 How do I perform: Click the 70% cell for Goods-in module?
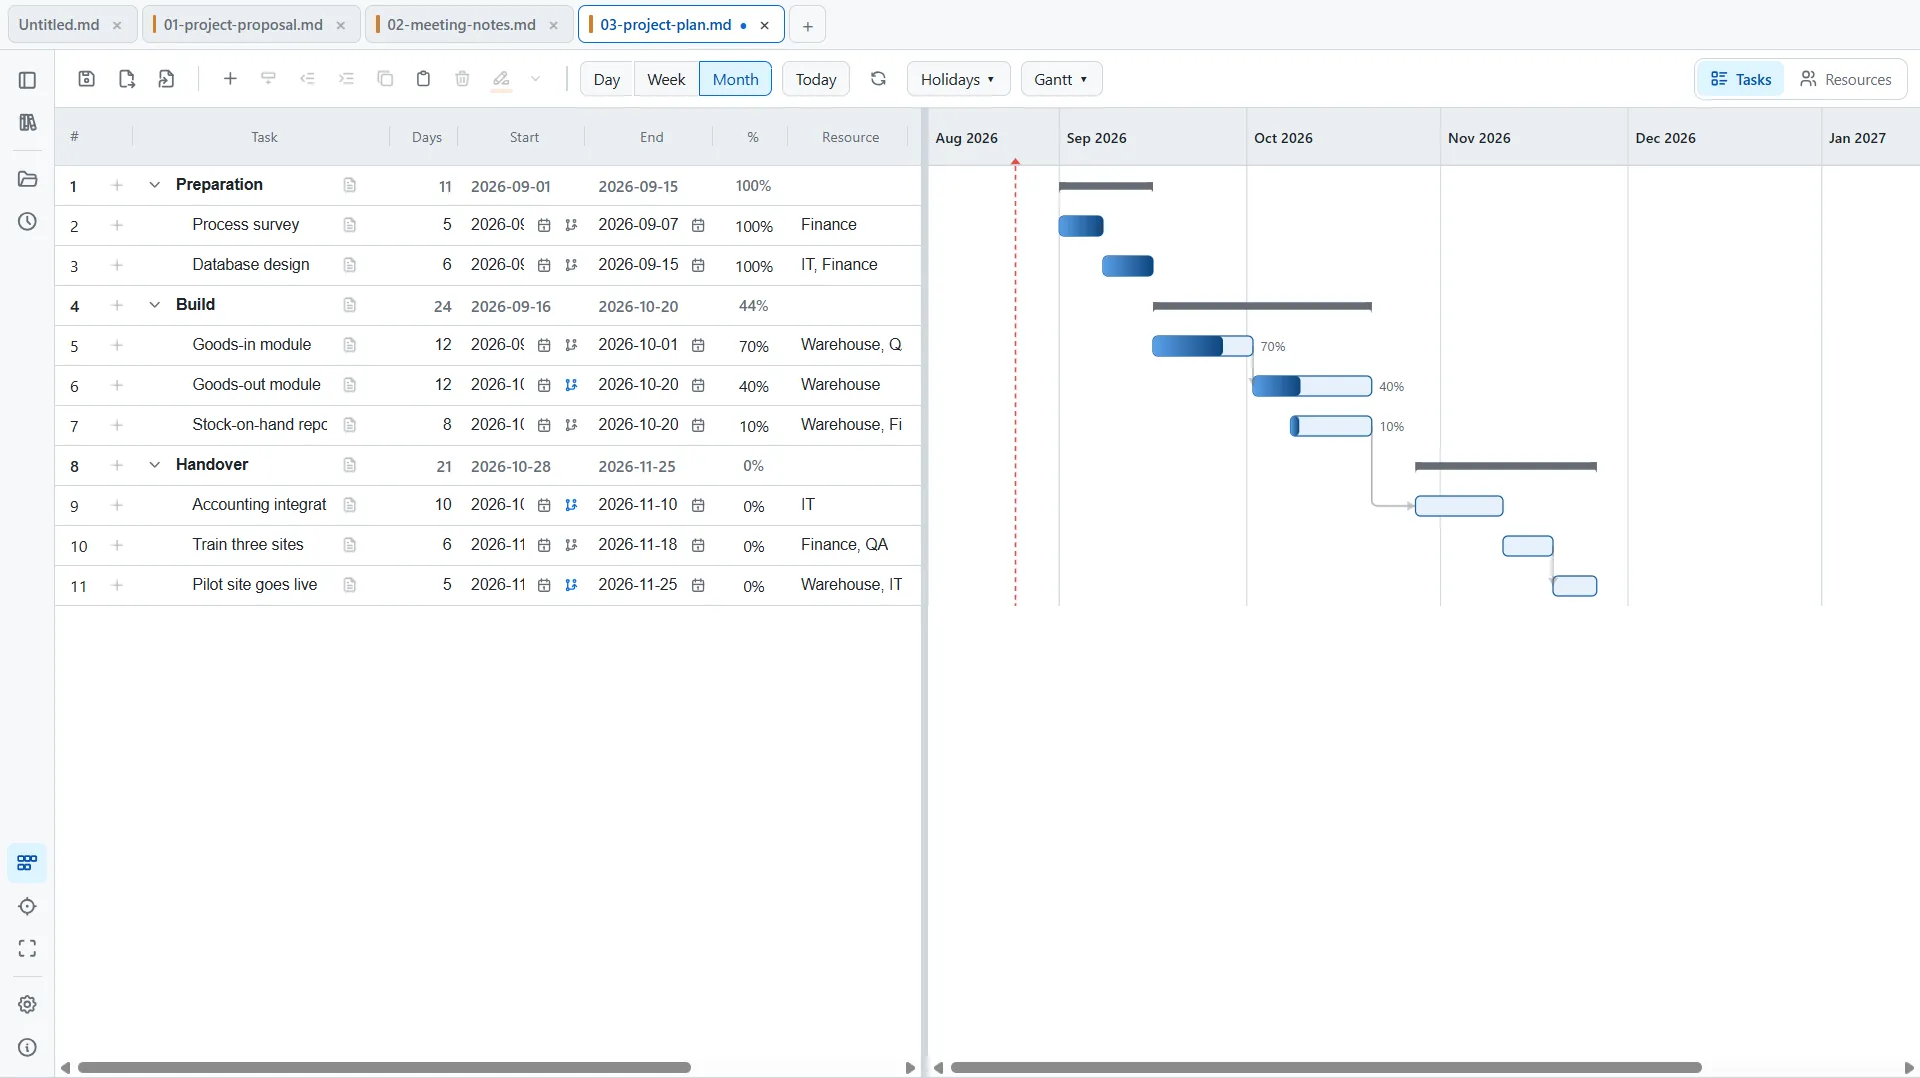(x=754, y=346)
